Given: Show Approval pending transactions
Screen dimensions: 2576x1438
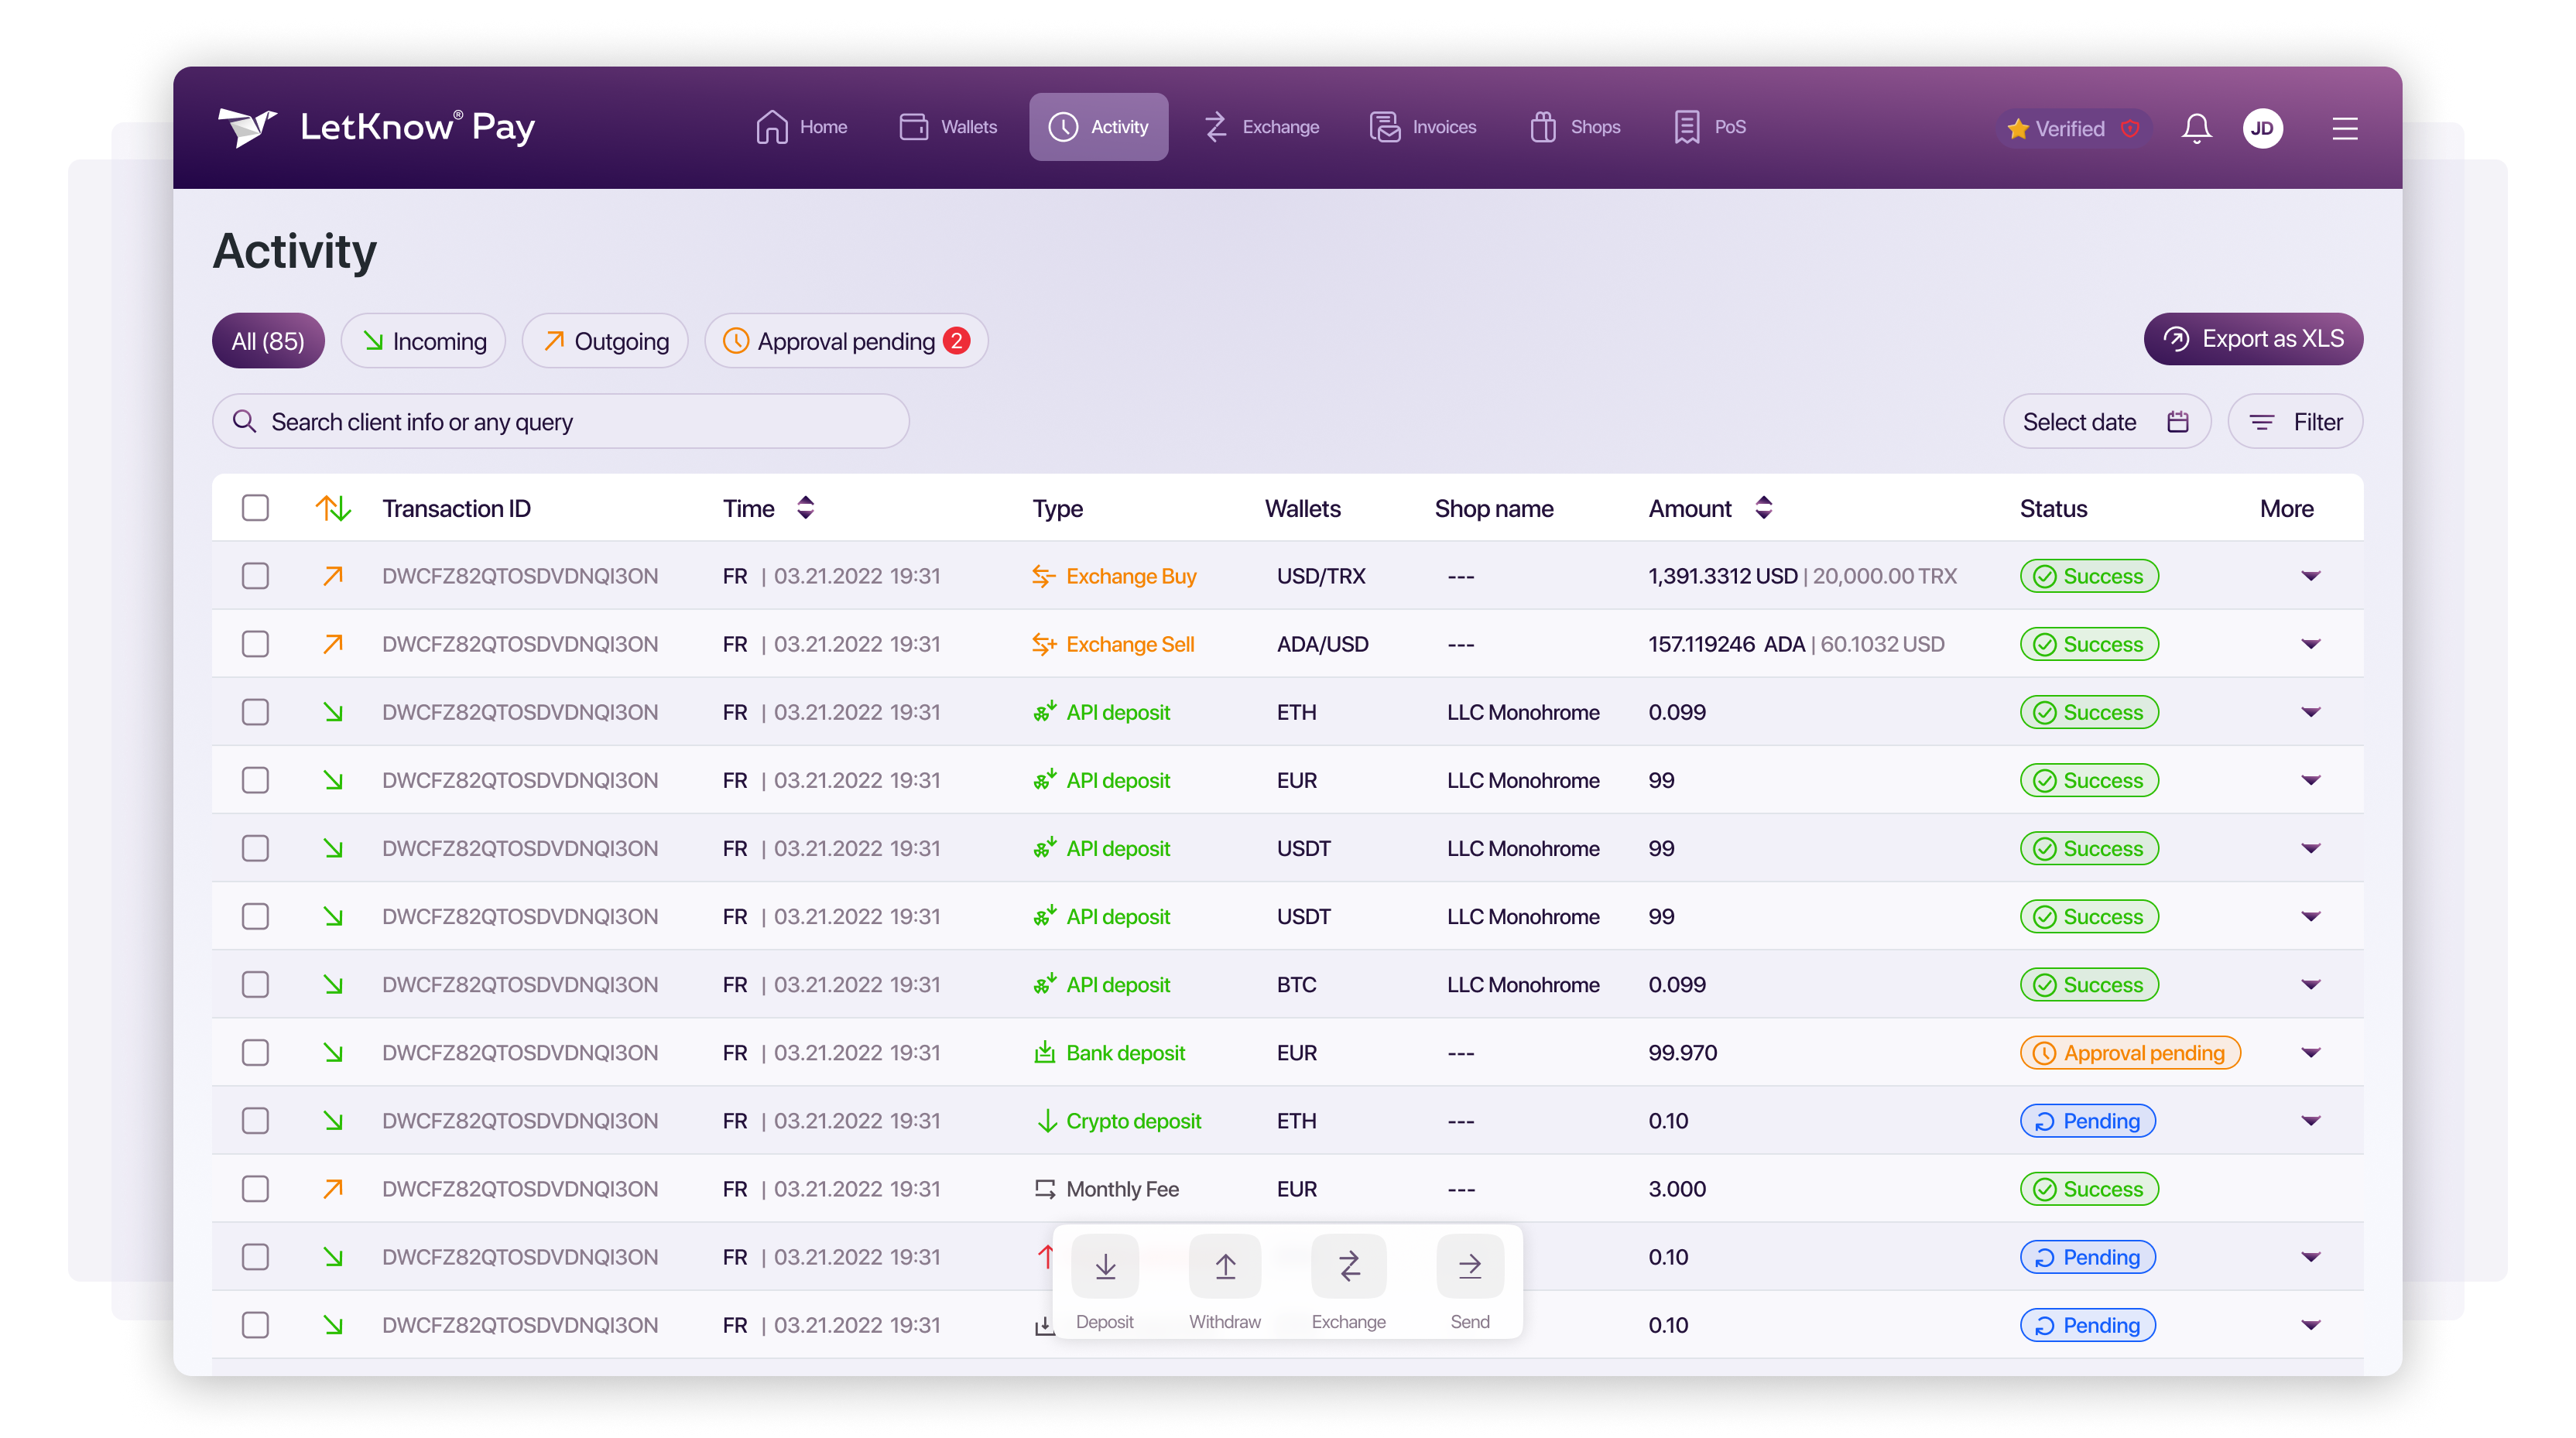Looking at the screenshot, I should coord(846,341).
